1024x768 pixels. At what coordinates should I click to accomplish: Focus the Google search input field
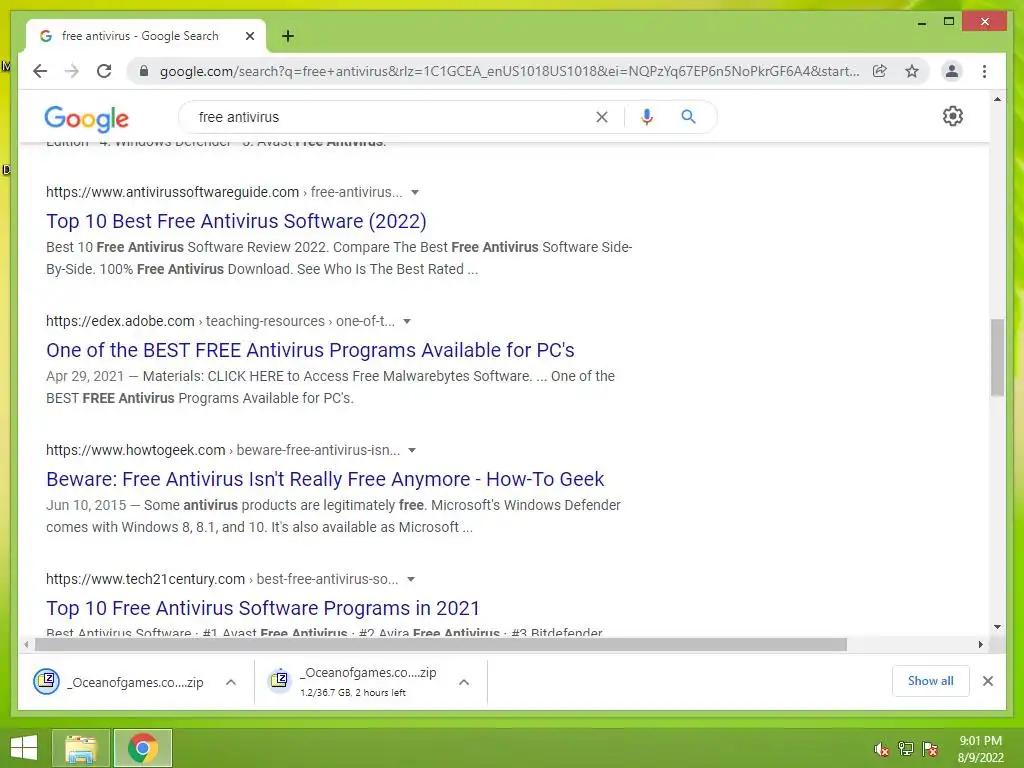coord(392,117)
